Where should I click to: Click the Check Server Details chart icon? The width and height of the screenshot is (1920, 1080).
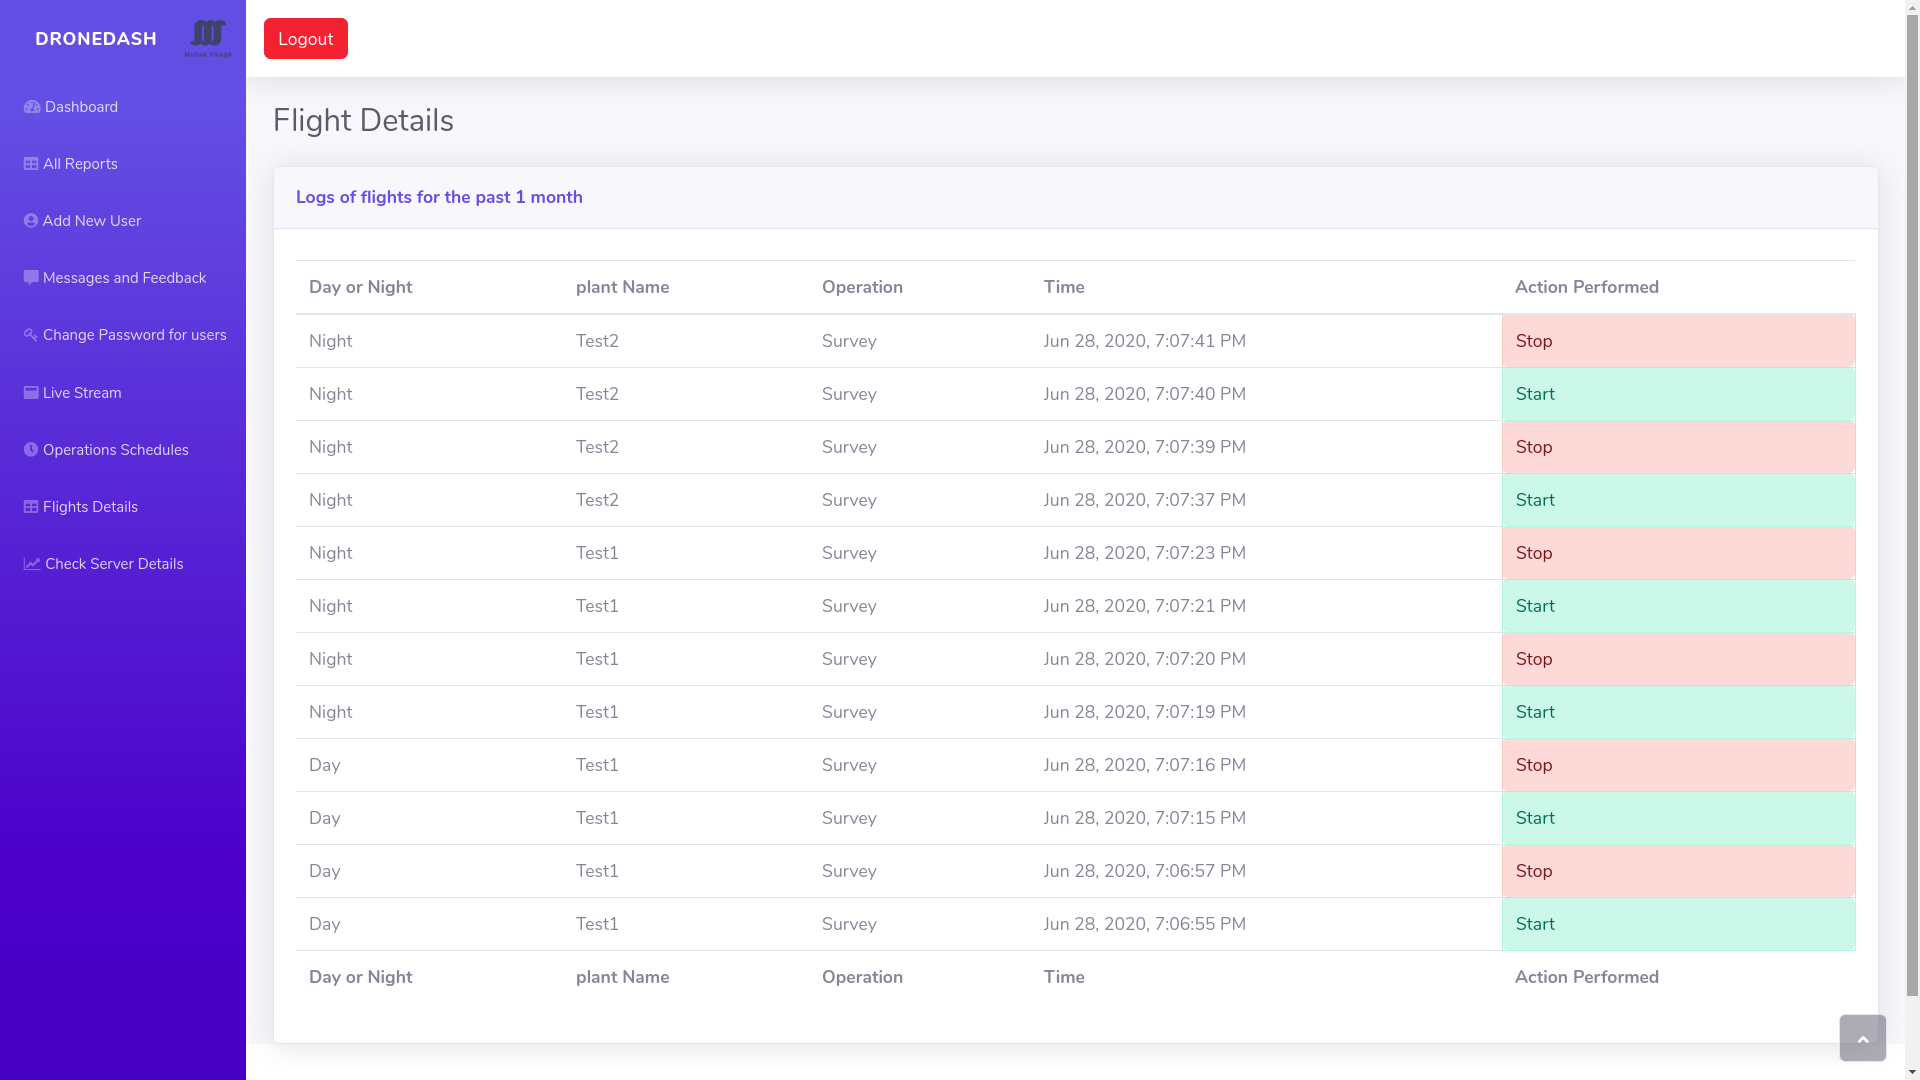[x=32, y=564]
